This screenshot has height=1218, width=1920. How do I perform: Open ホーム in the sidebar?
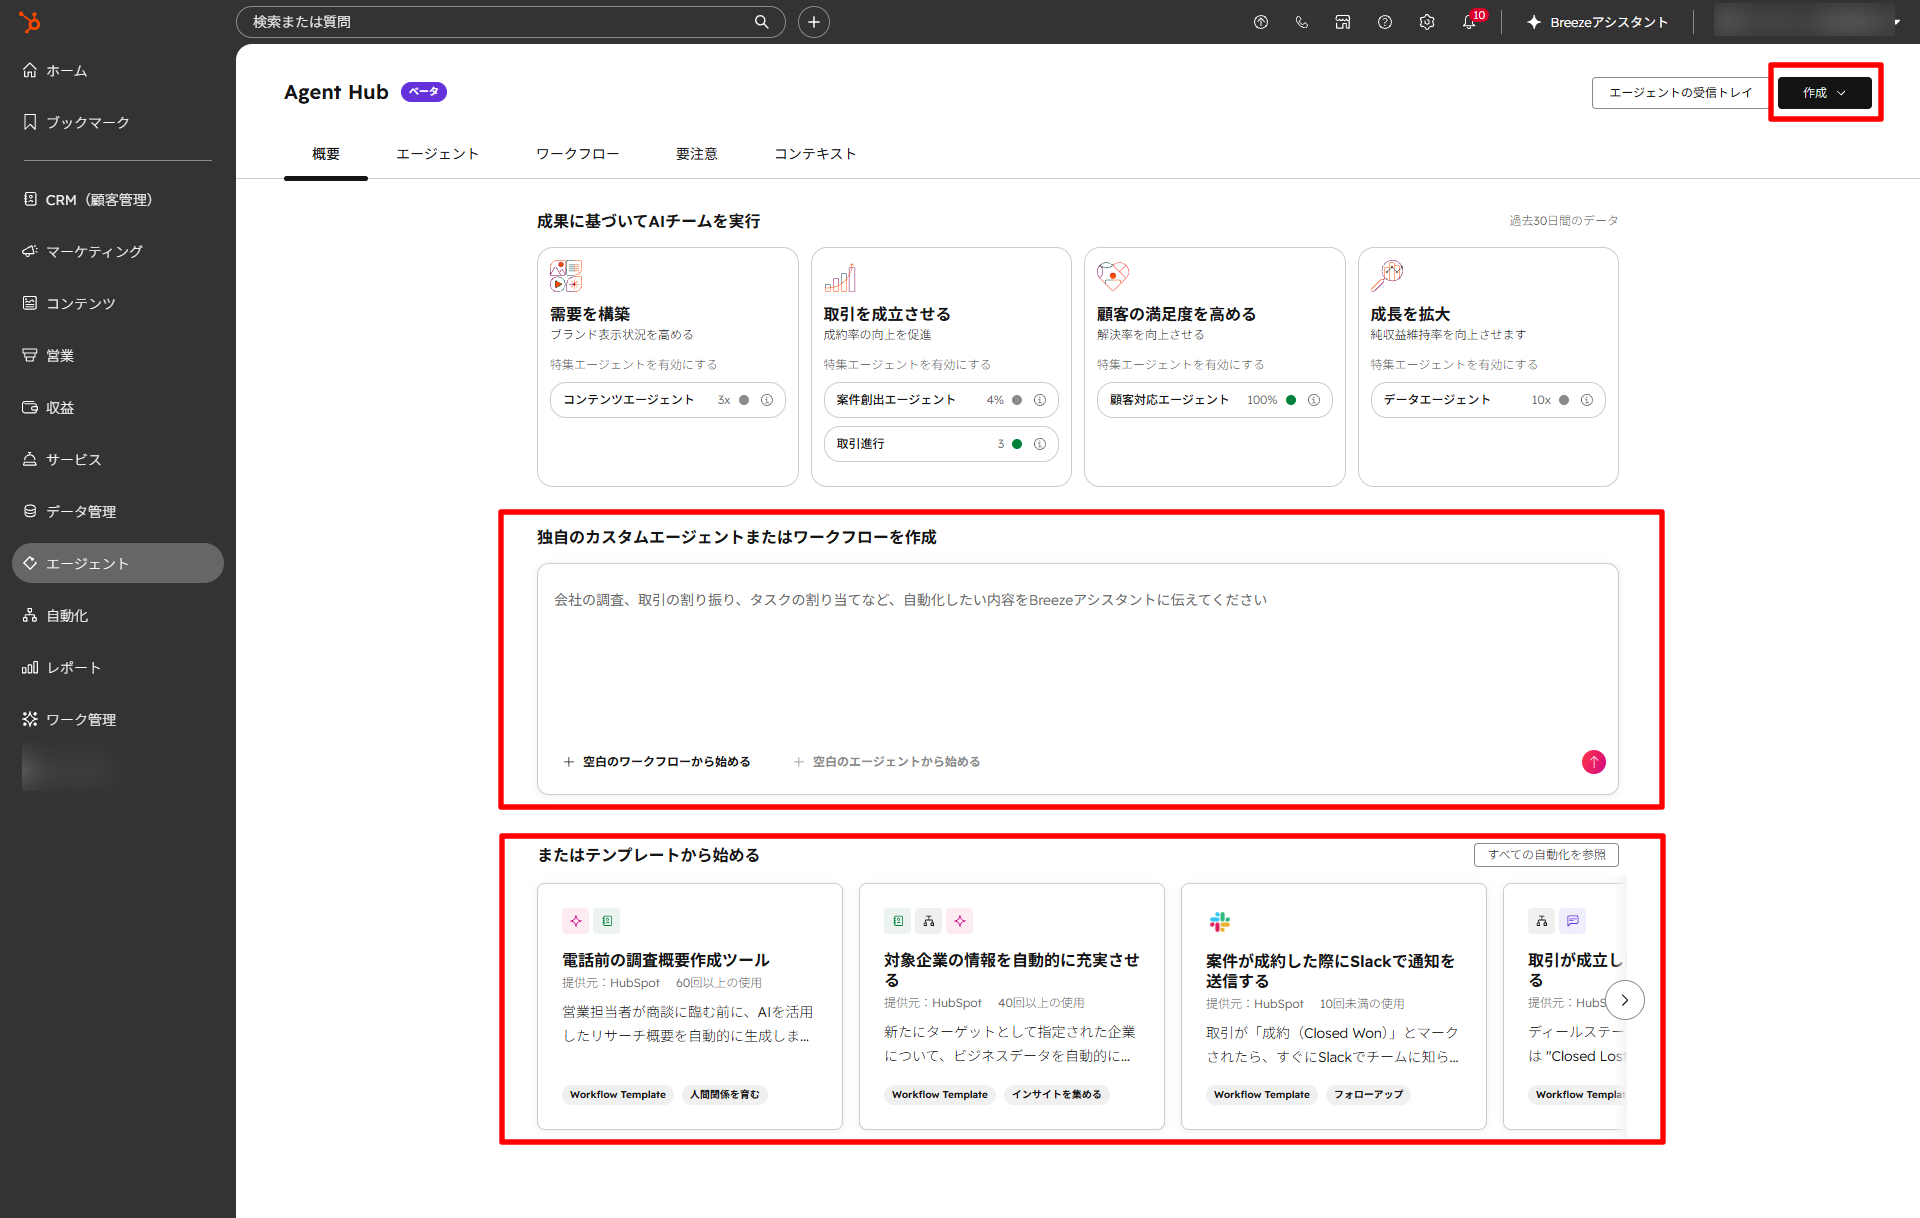pyautogui.click(x=118, y=71)
